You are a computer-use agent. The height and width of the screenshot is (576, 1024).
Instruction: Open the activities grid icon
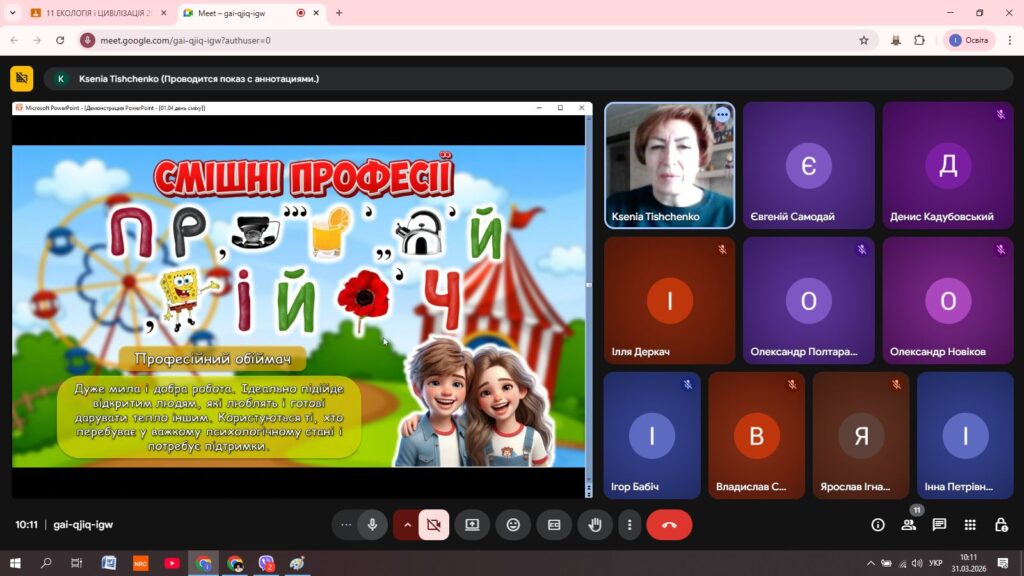(x=970, y=524)
